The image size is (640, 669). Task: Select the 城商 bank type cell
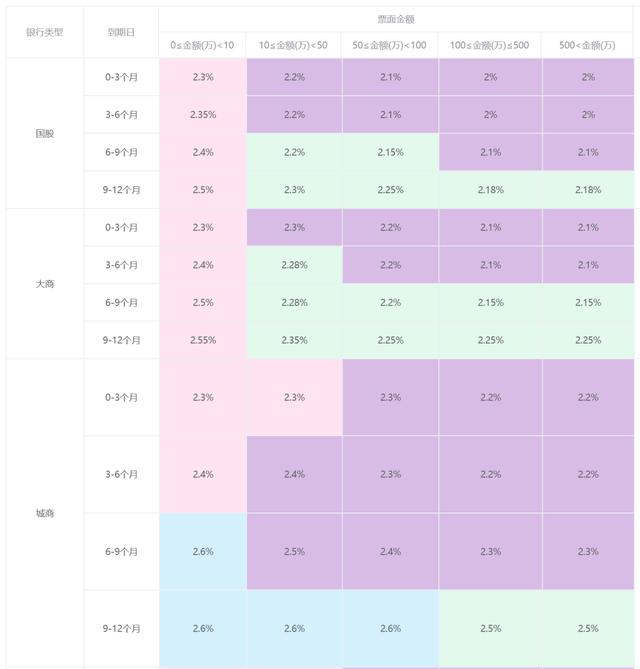click(45, 513)
